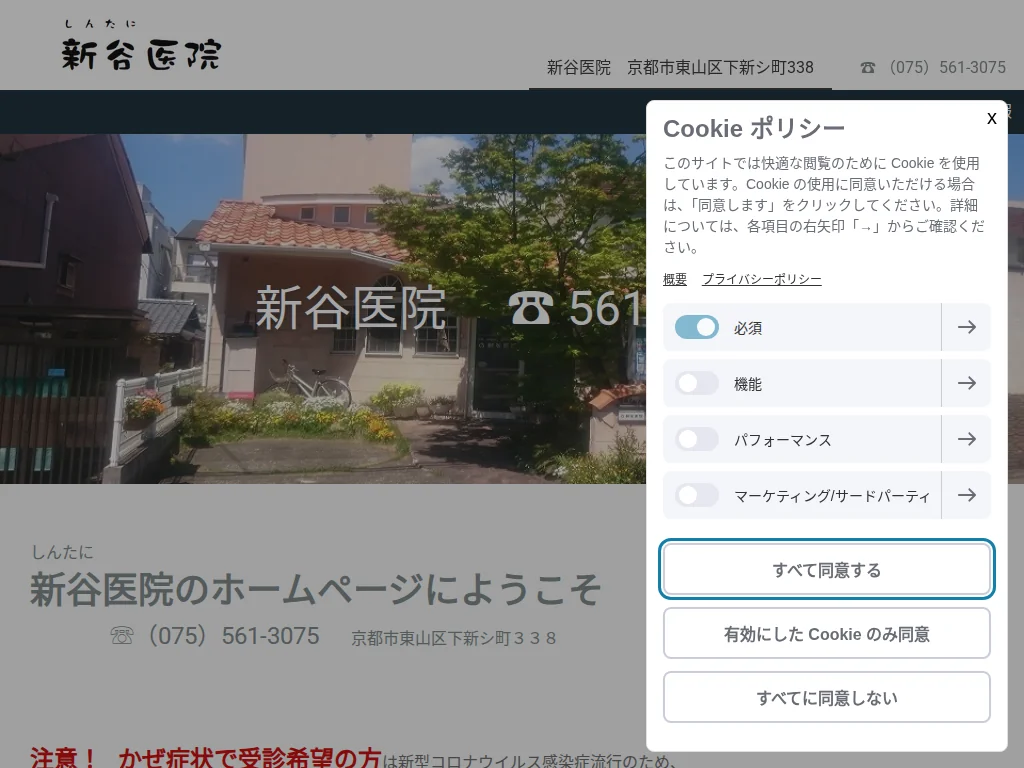Enable the マーケティング/サードパーティ toggle
This screenshot has width=1024, height=768.
[696, 495]
